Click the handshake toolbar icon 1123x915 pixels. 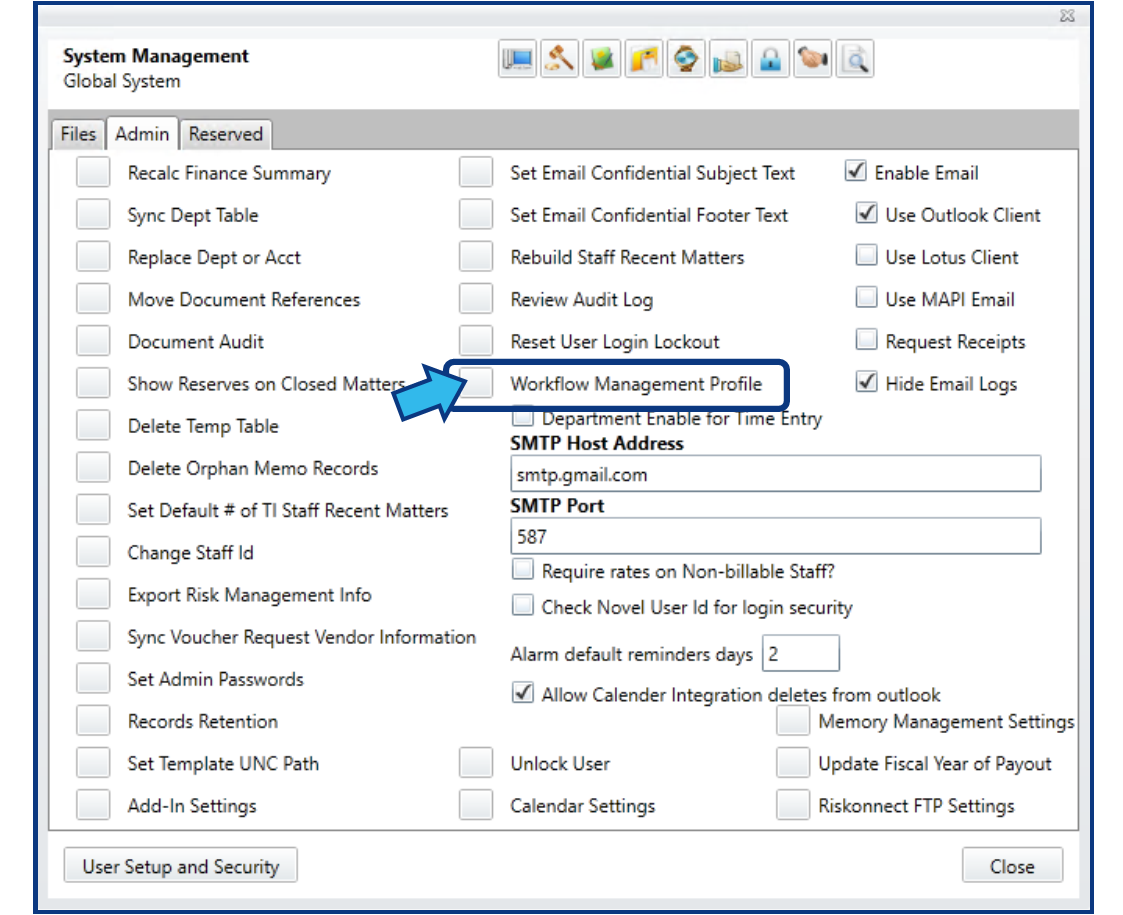point(813,59)
